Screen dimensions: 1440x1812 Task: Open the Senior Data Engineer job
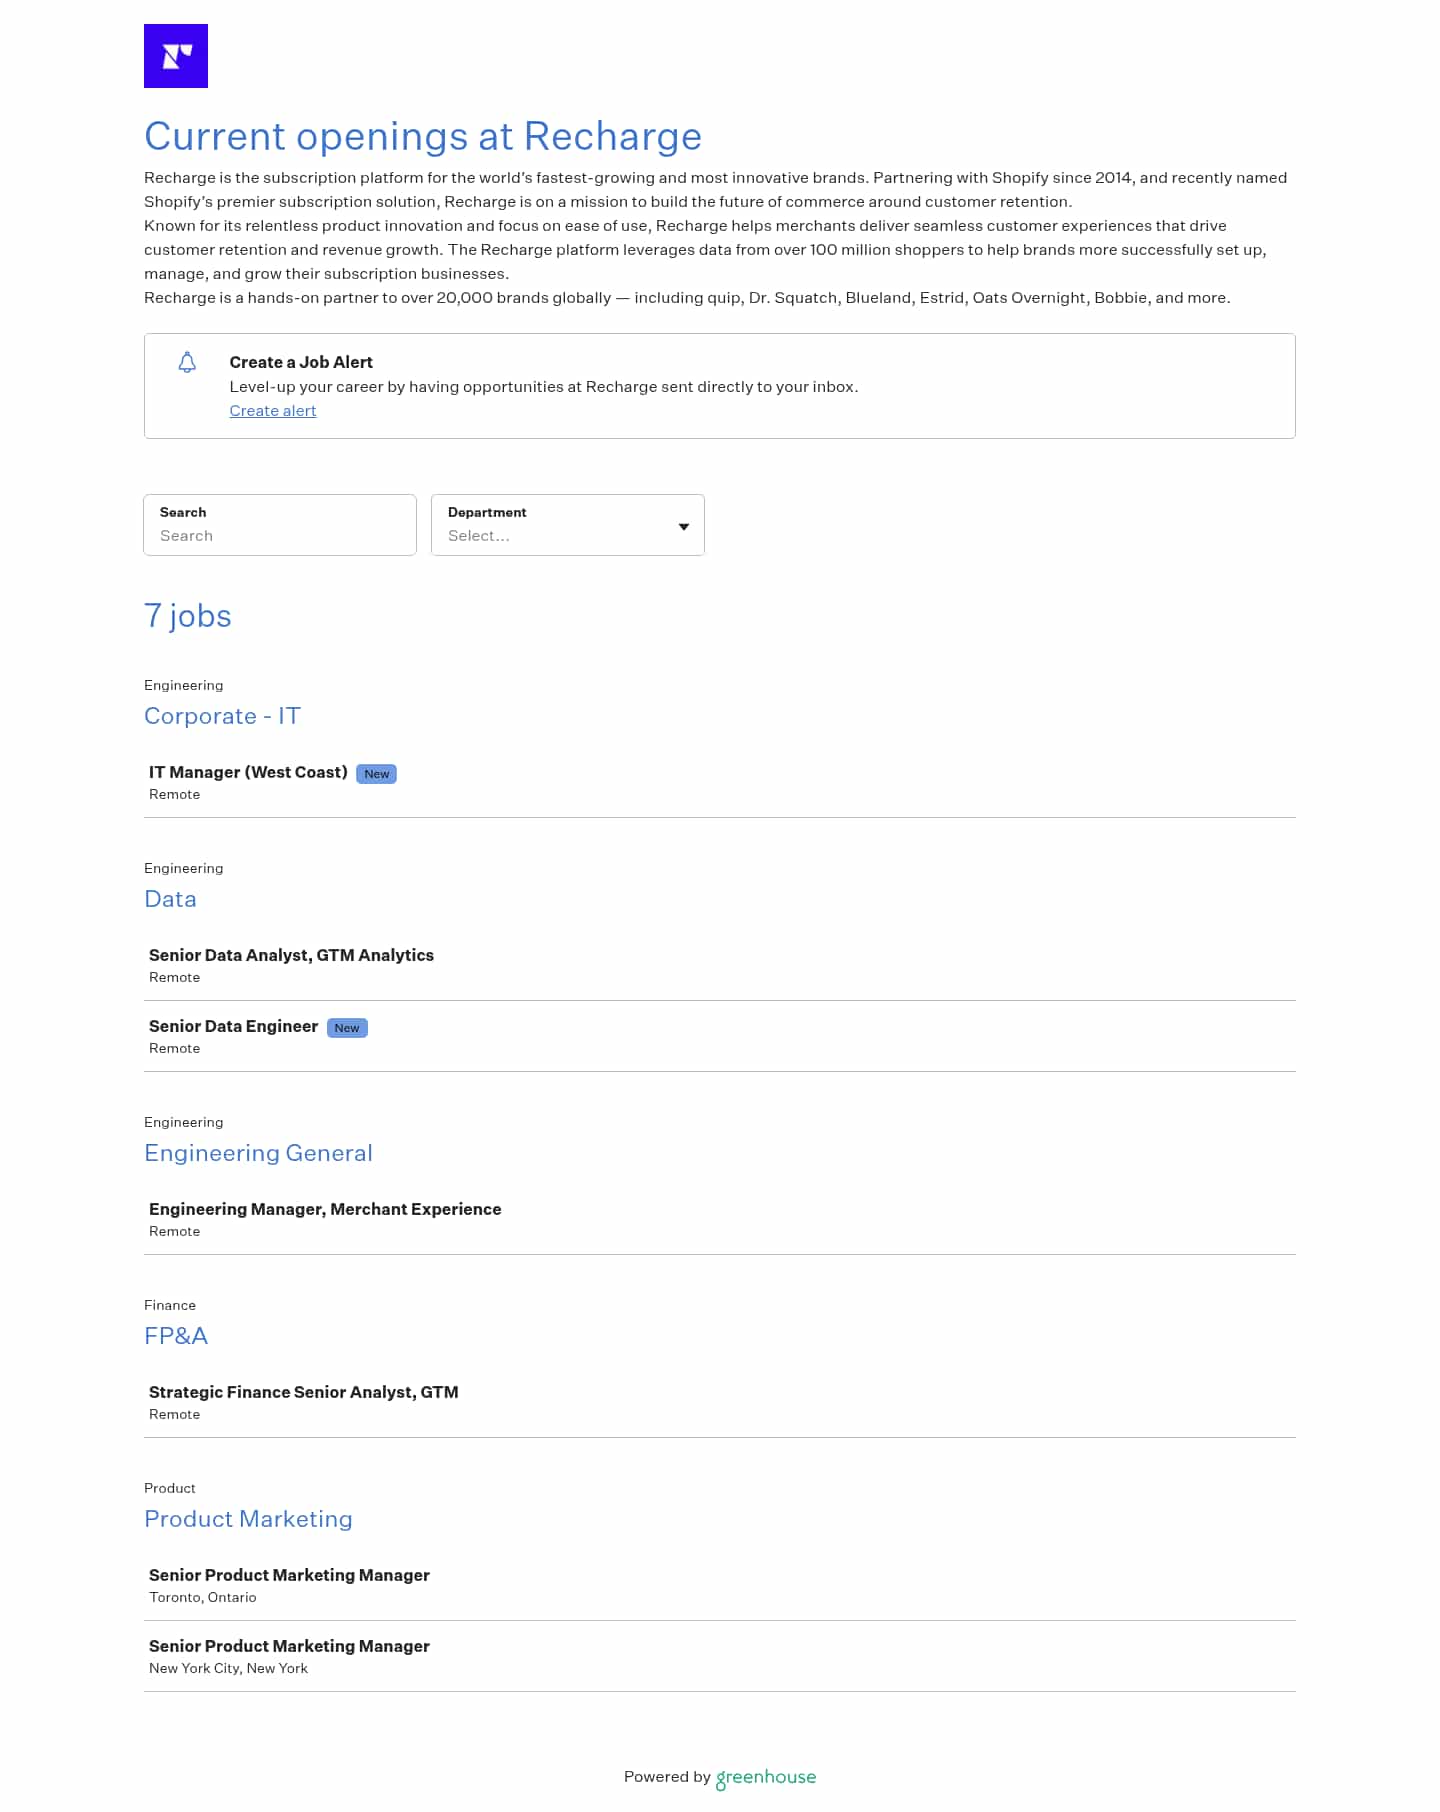click(x=233, y=1027)
